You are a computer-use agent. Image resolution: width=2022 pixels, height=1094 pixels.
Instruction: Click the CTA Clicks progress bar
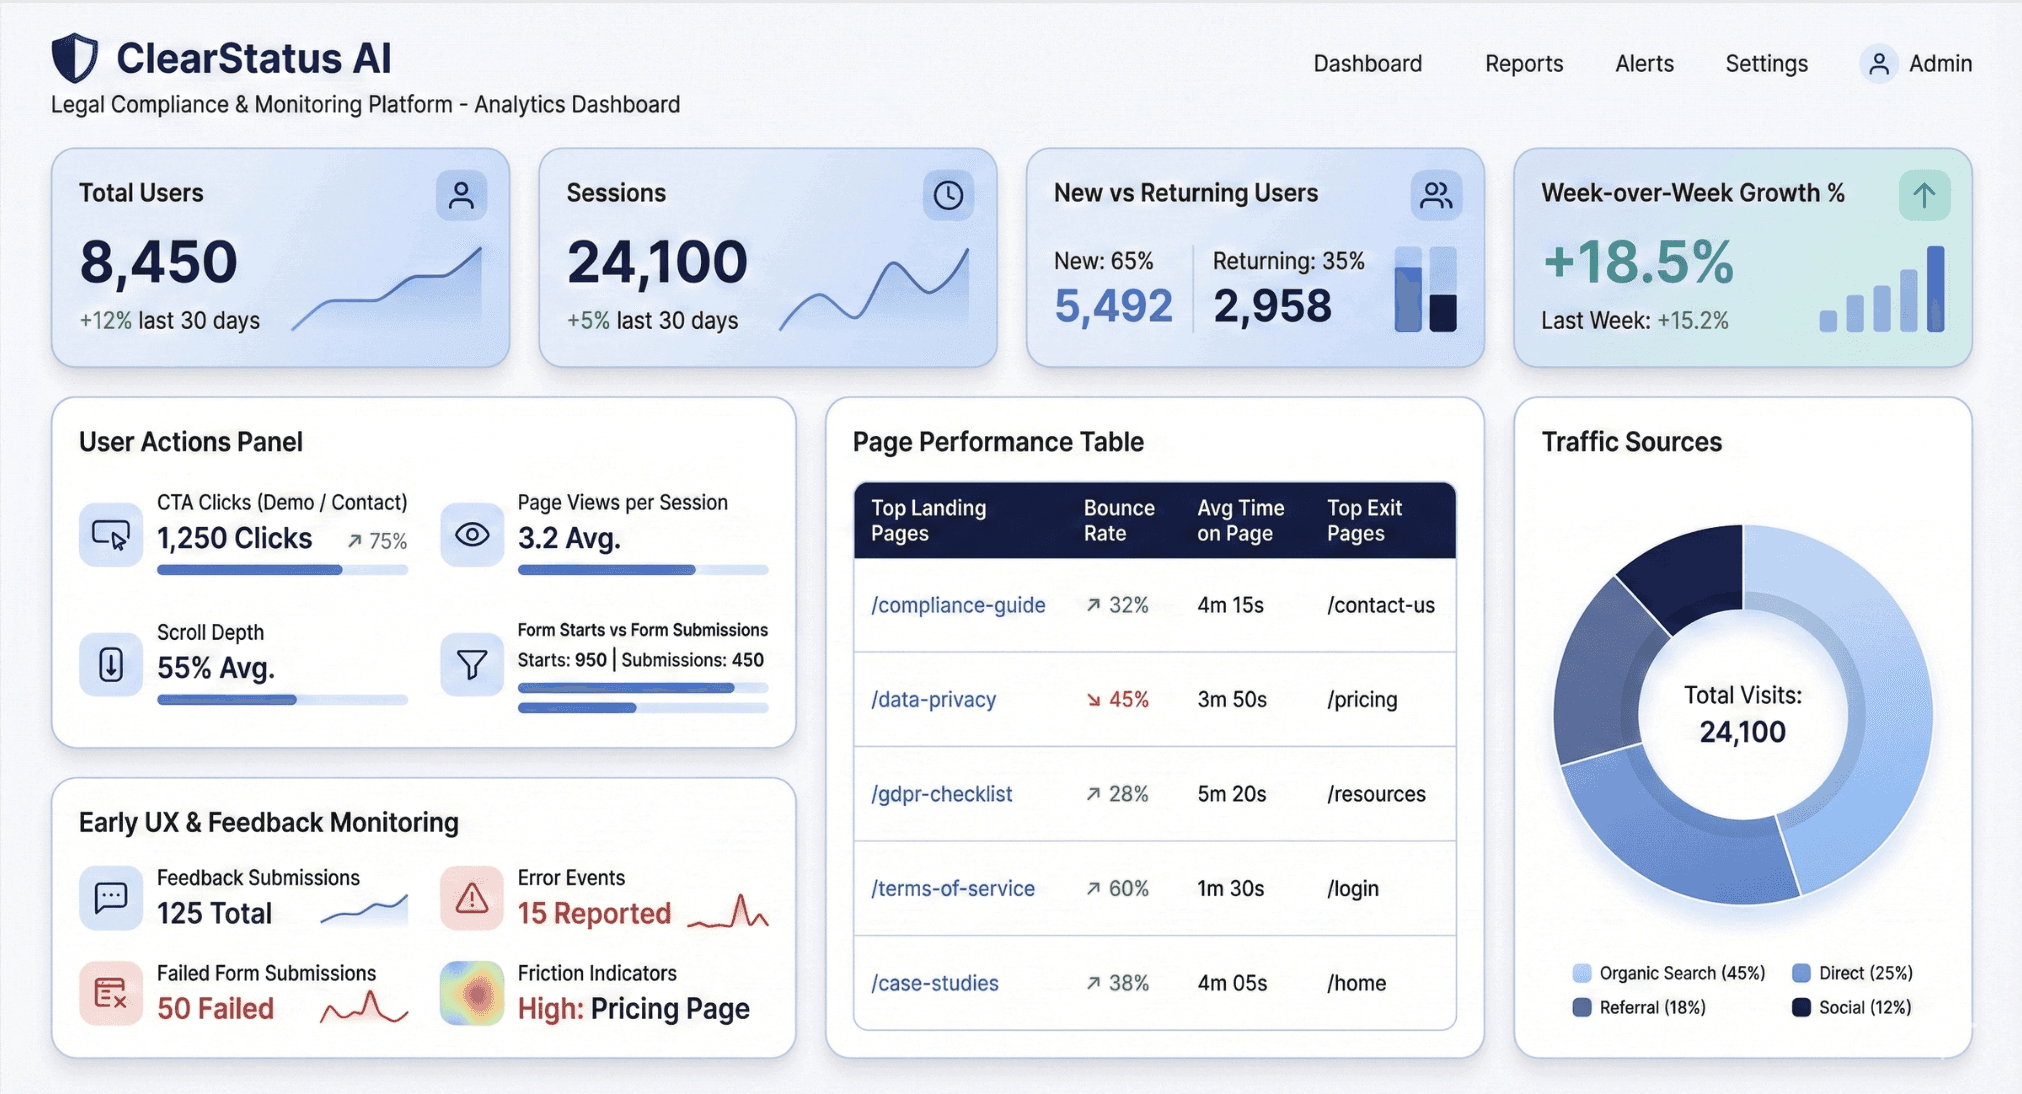[x=282, y=570]
